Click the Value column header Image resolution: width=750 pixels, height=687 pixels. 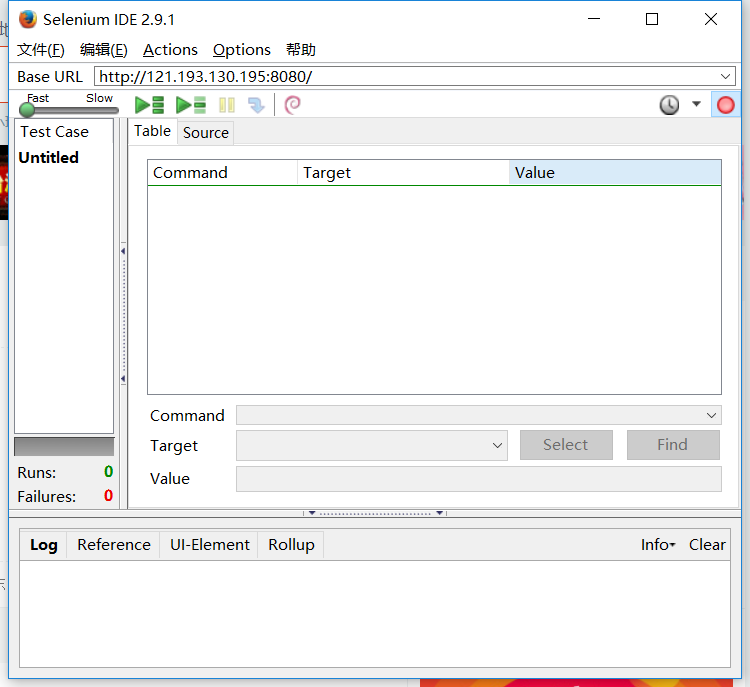(x=615, y=173)
